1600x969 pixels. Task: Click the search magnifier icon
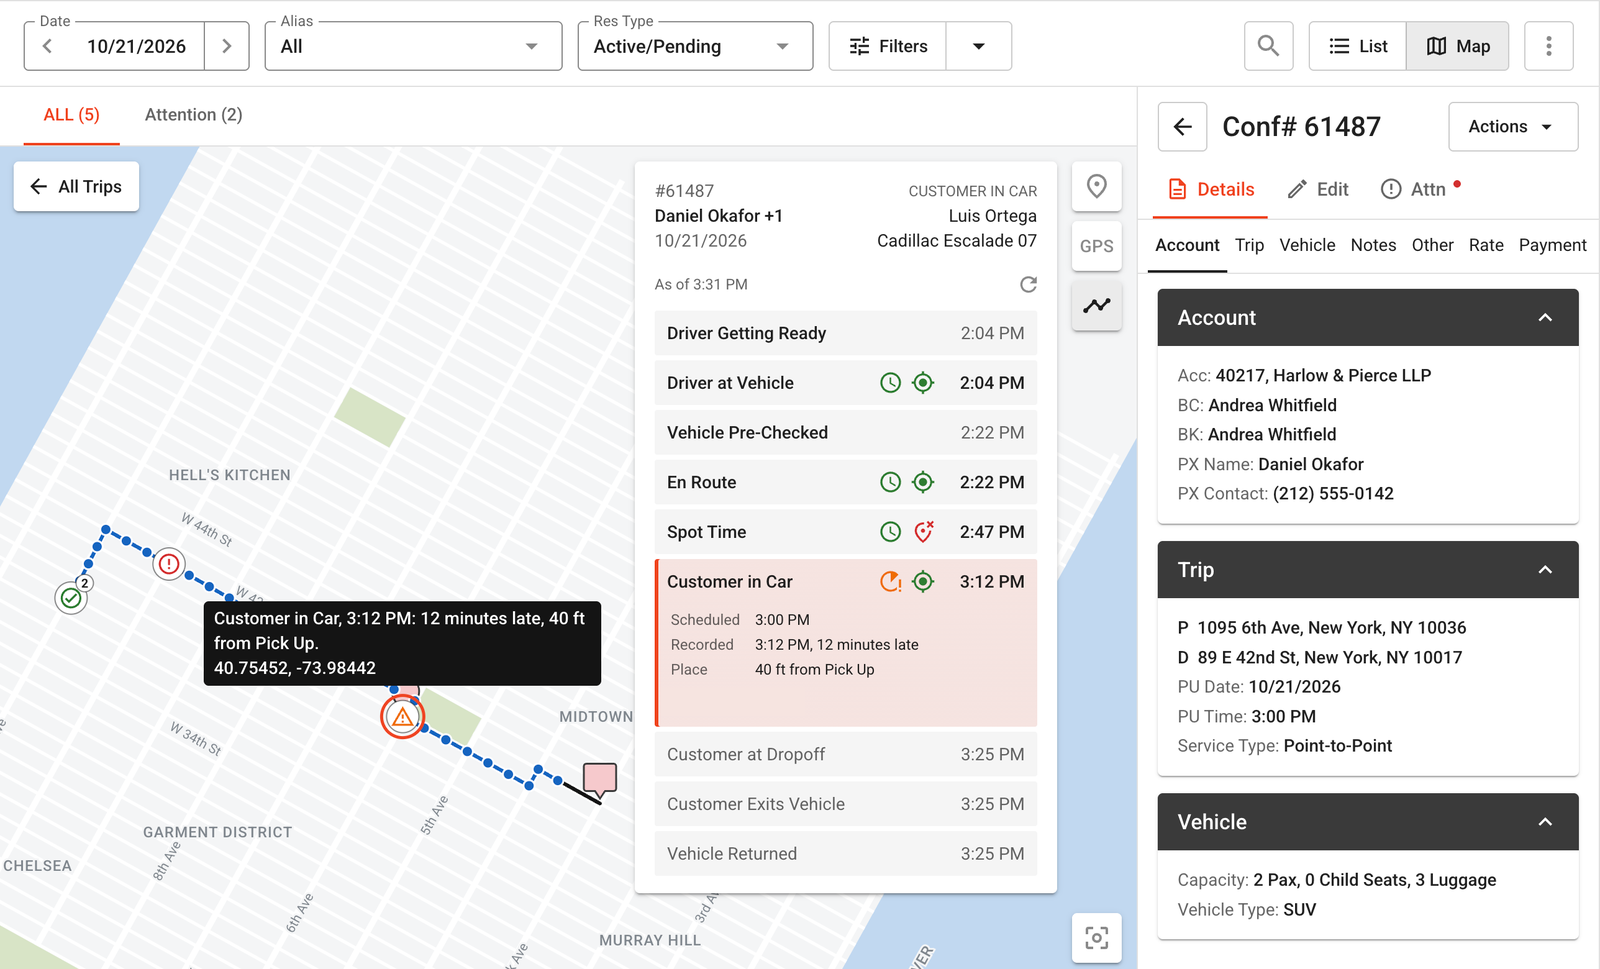pyautogui.click(x=1268, y=46)
